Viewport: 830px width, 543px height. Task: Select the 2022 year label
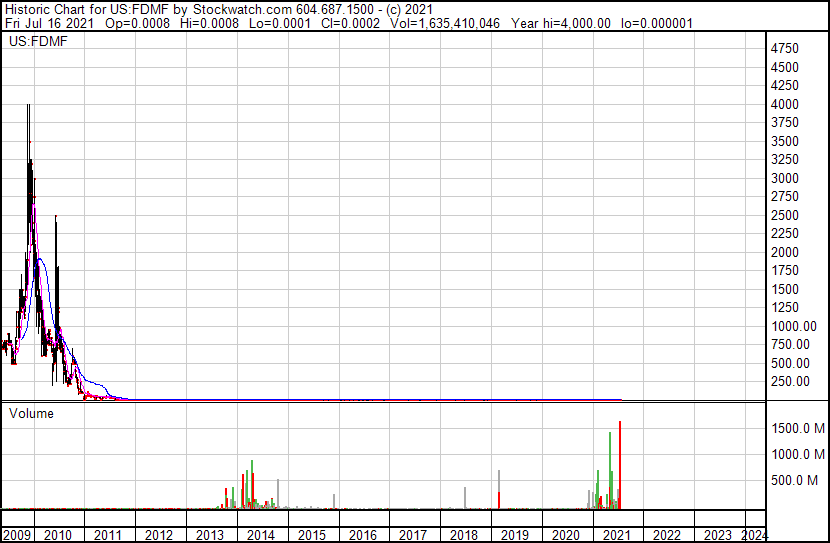667,535
